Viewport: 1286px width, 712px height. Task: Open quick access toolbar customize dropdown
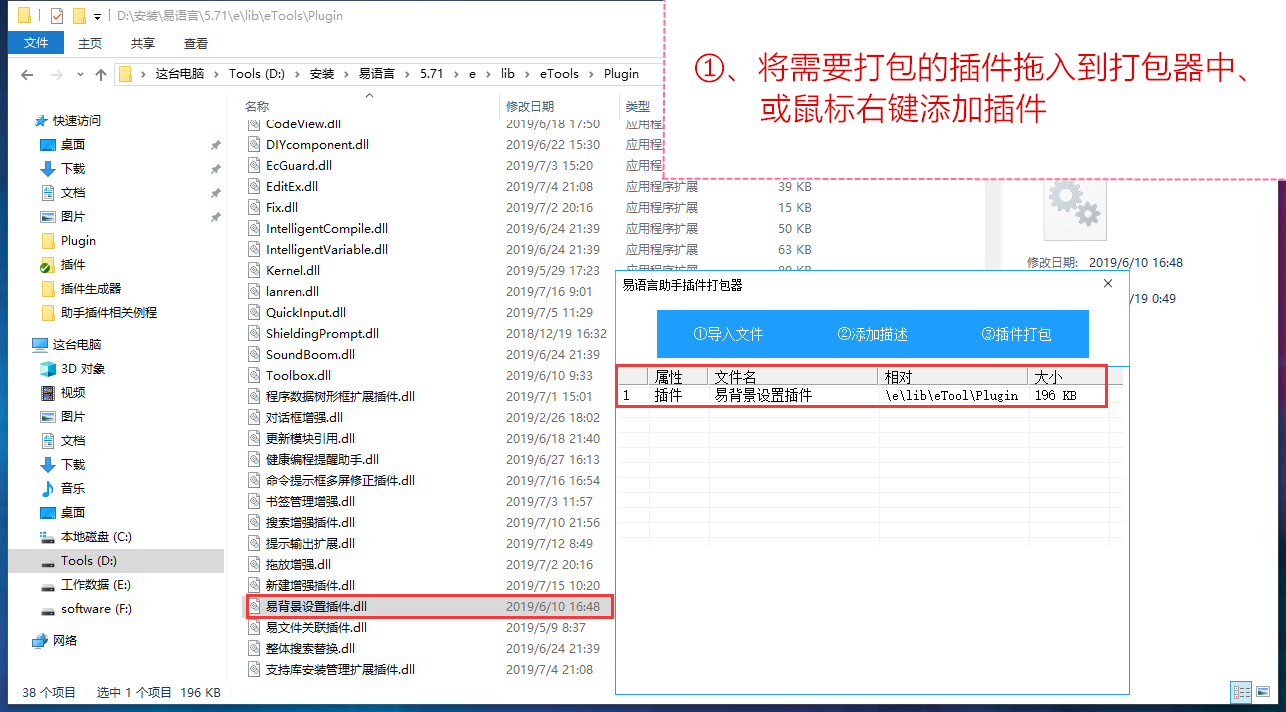pyautogui.click(x=97, y=16)
